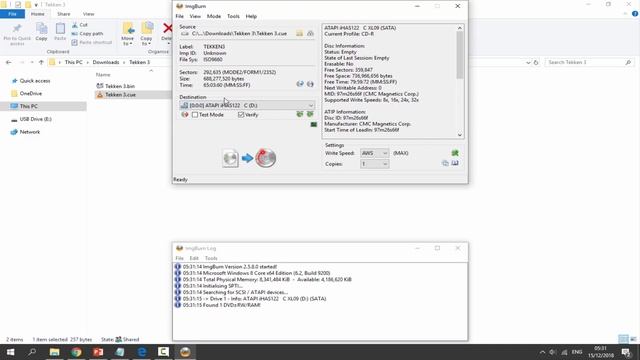Open the Destination drive dropdown
Image resolution: width=640 pixels, height=360 pixels.
coord(311,105)
